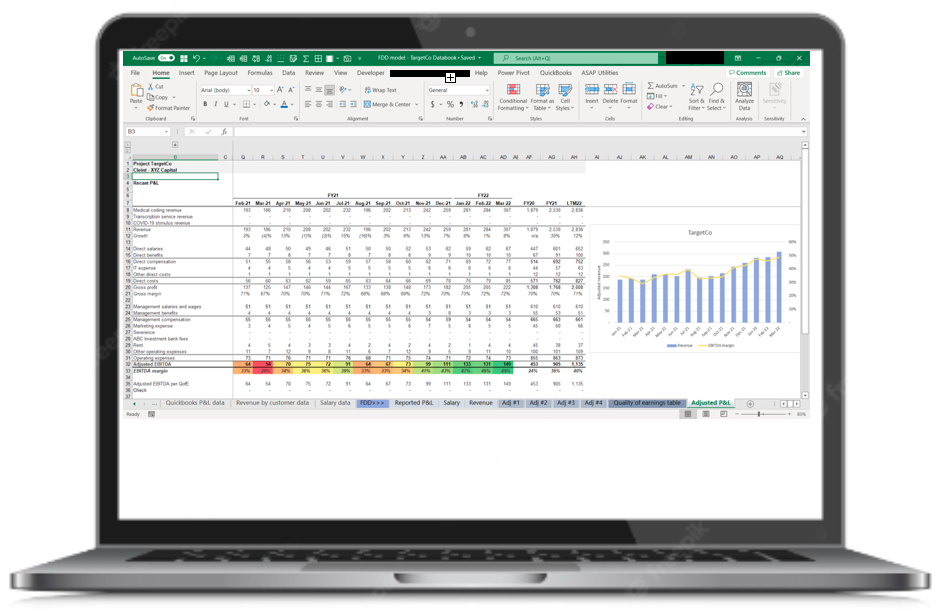The height and width of the screenshot is (611, 937).
Task: Click the Wrap Text button
Action: pyautogui.click(x=382, y=90)
